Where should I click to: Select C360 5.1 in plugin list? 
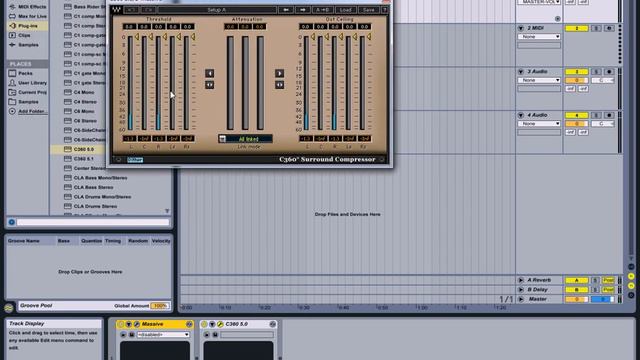coord(83,159)
